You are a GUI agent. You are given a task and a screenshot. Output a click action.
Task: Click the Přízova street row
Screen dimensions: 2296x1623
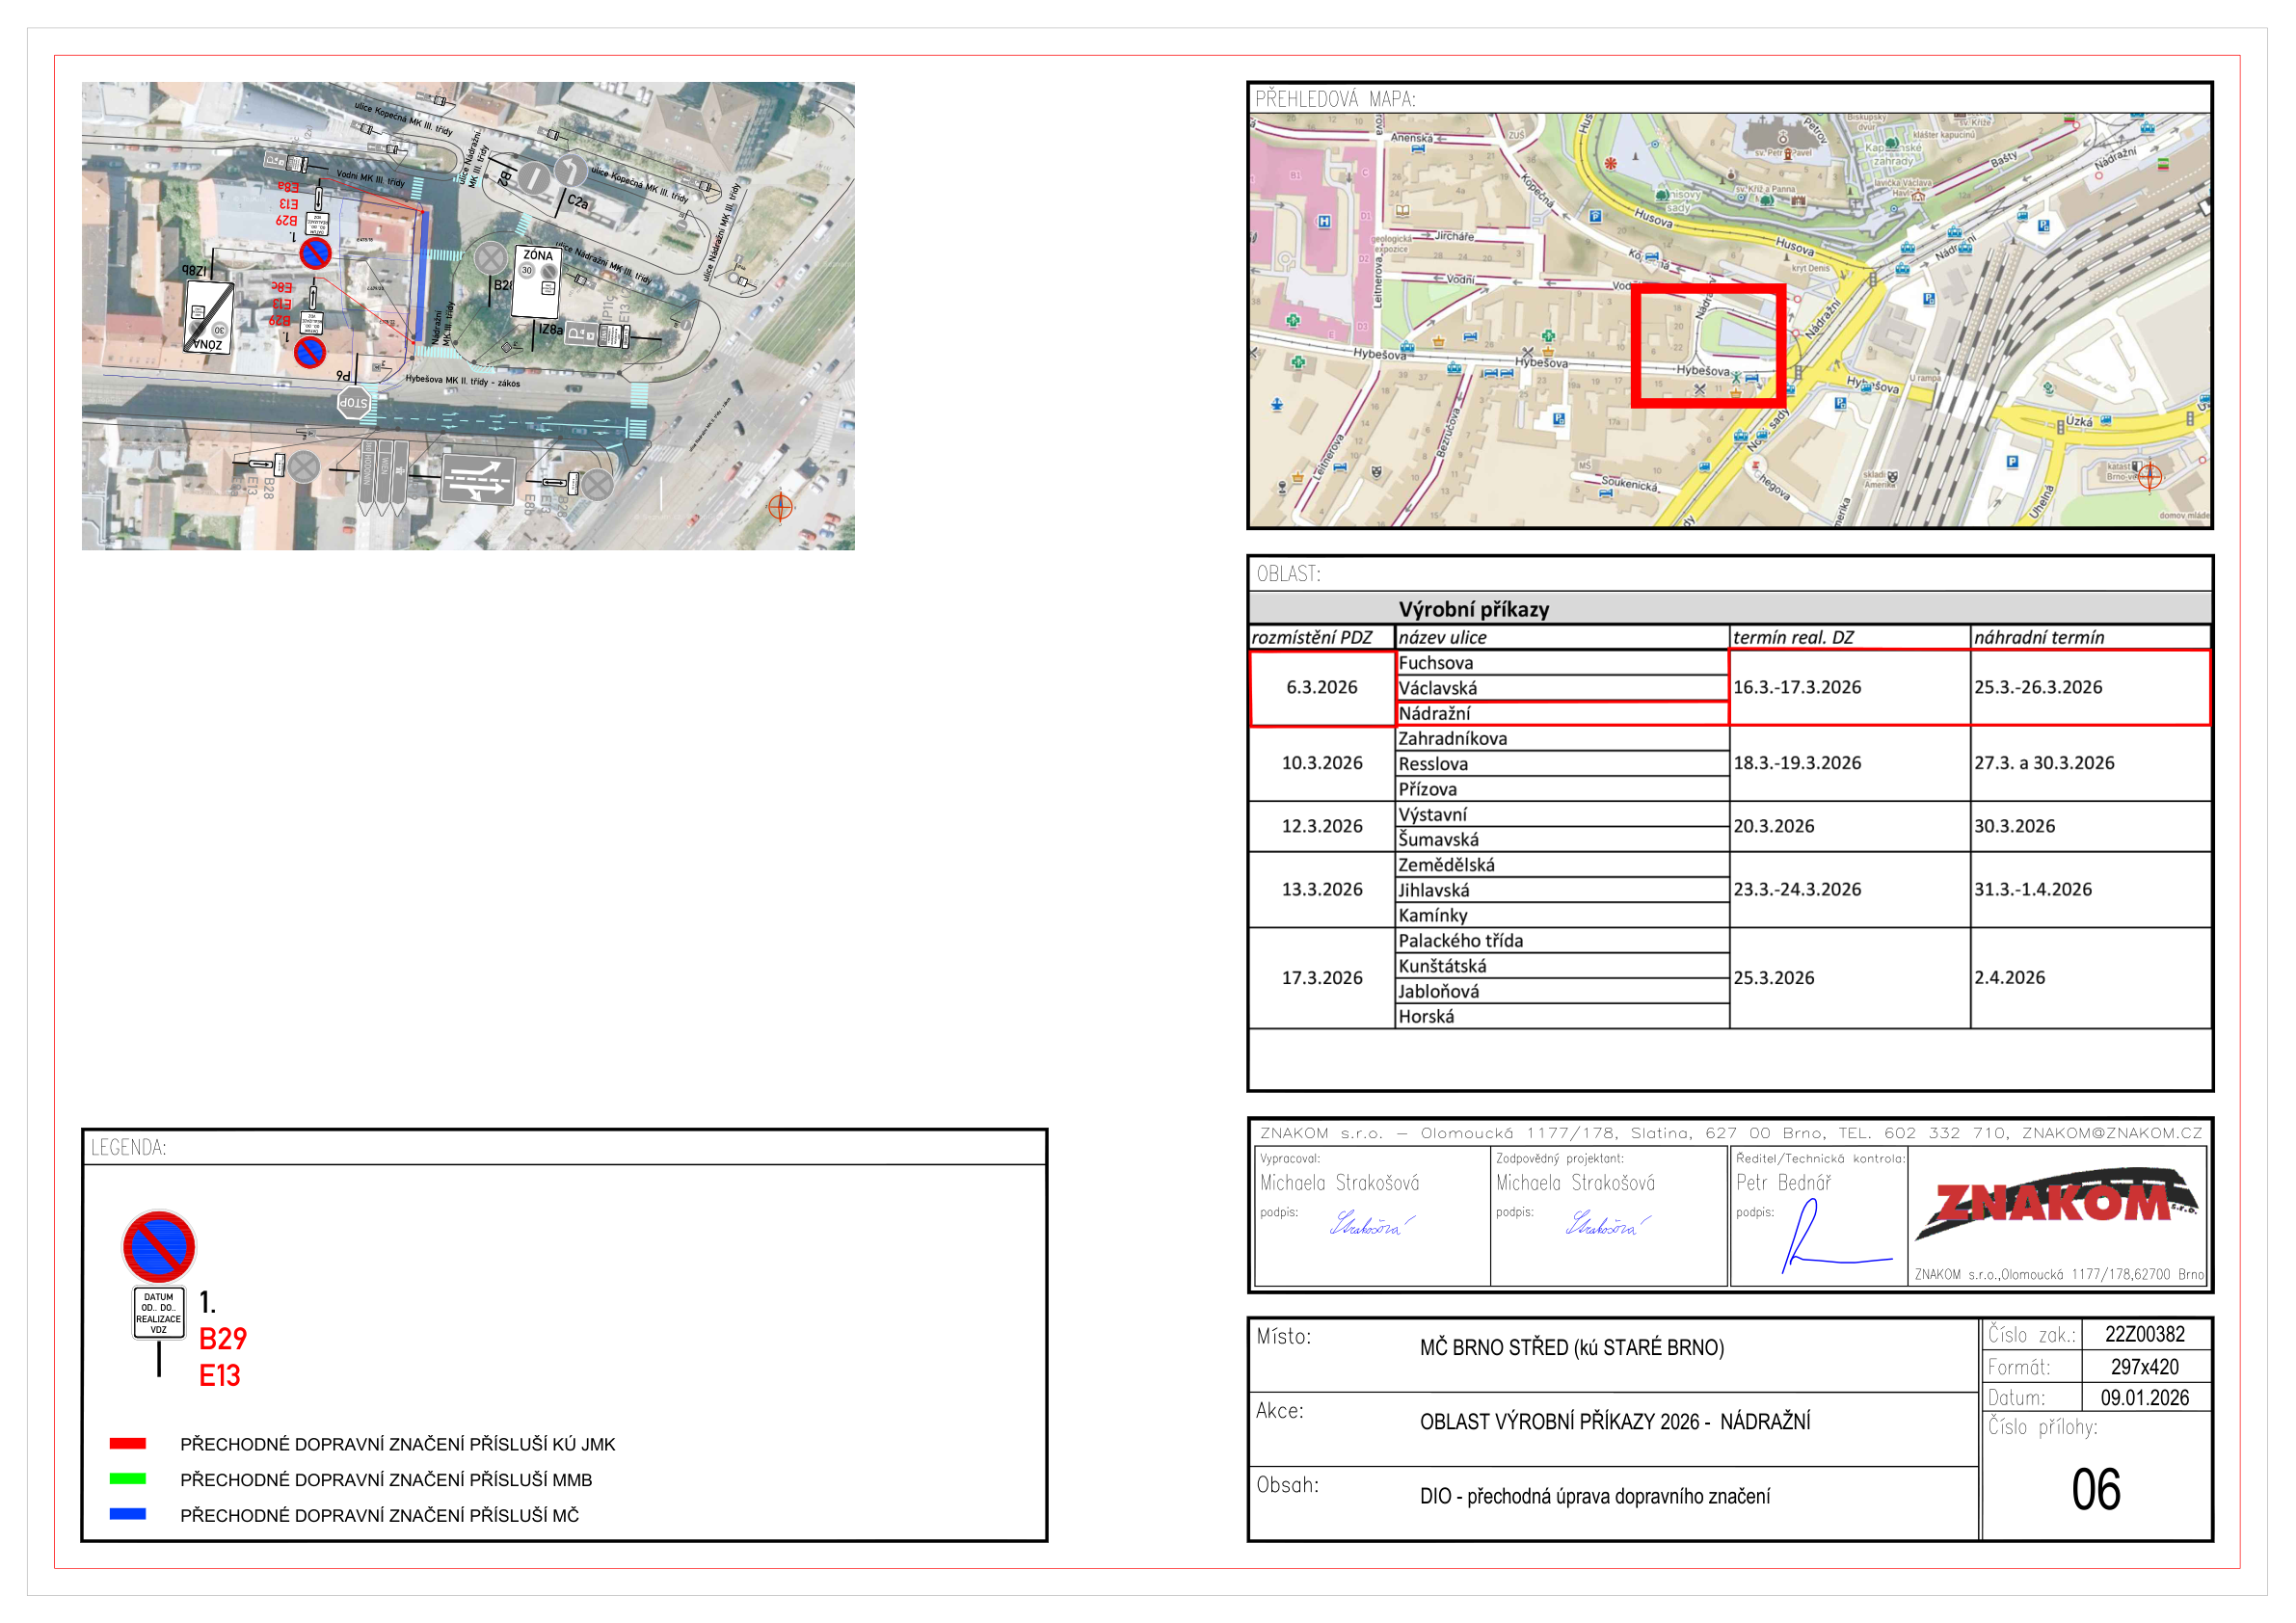tap(1562, 789)
